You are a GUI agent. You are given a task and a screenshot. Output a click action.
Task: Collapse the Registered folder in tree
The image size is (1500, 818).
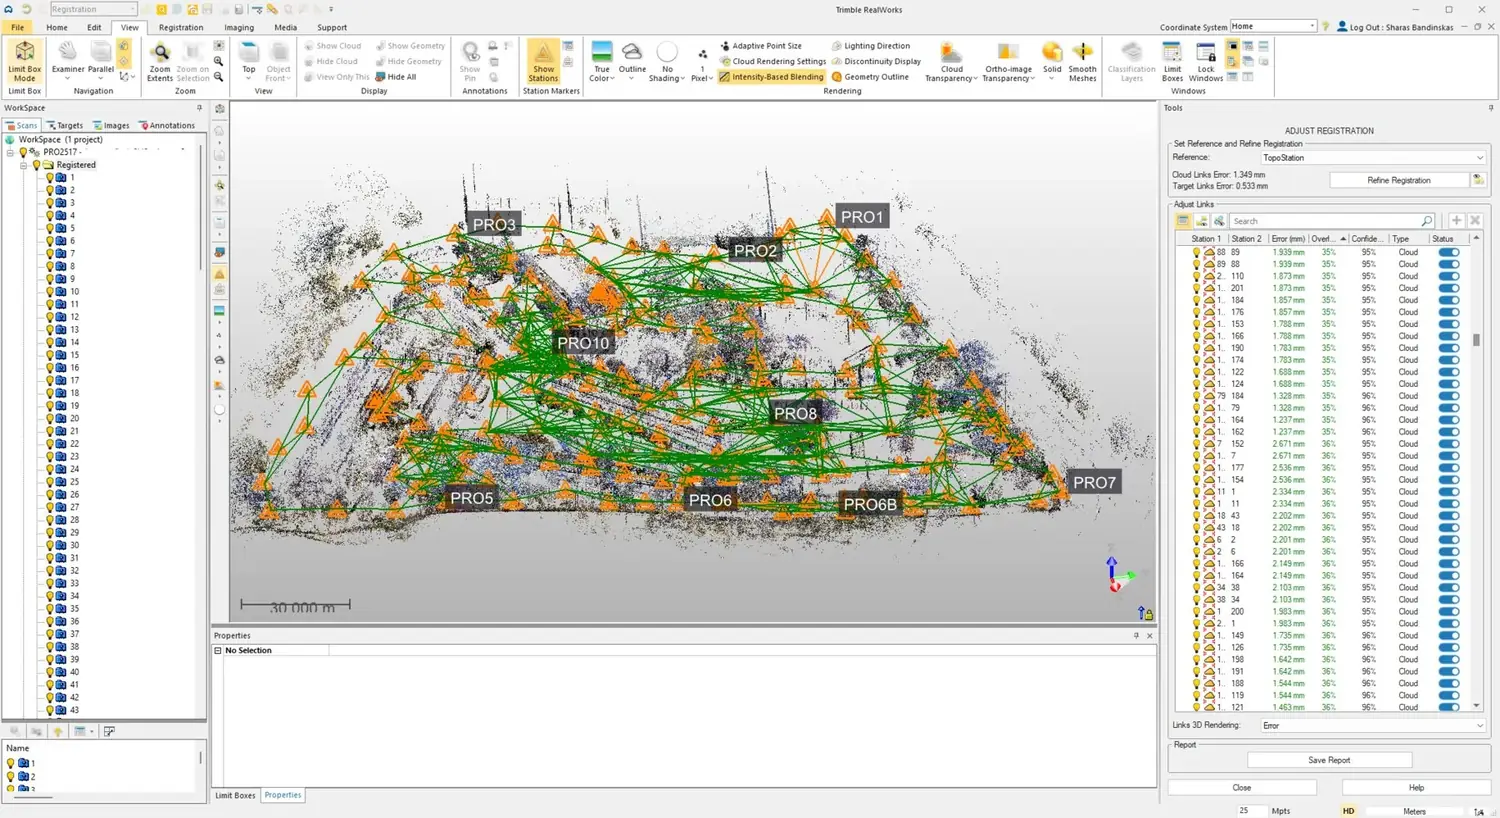[x=24, y=165]
